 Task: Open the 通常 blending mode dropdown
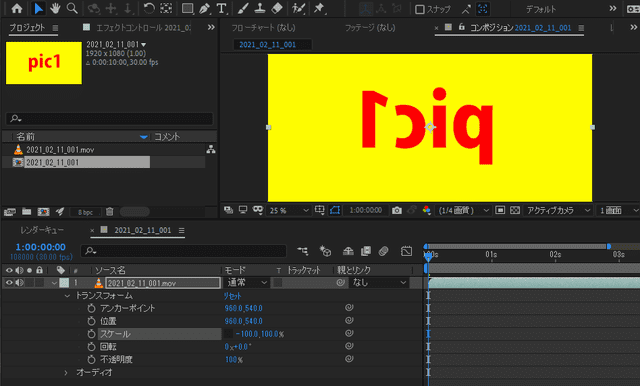click(247, 282)
